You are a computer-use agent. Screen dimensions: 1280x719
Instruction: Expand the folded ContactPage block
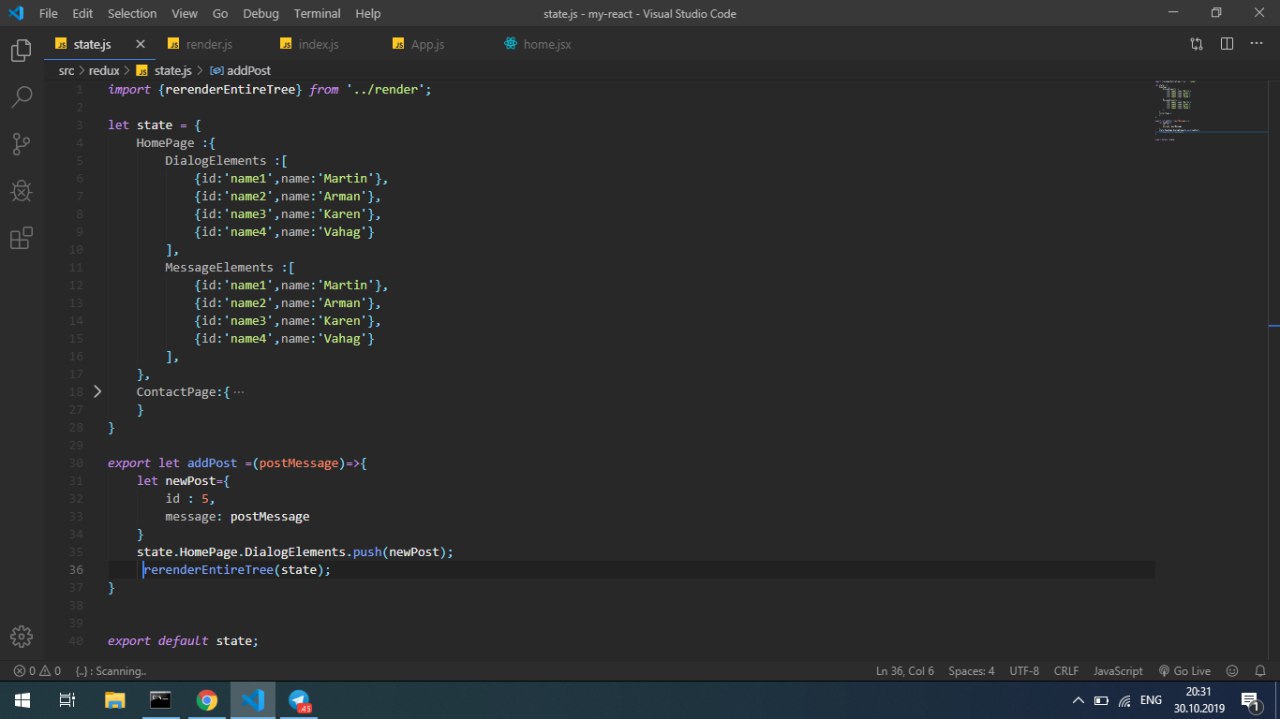(x=97, y=392)
